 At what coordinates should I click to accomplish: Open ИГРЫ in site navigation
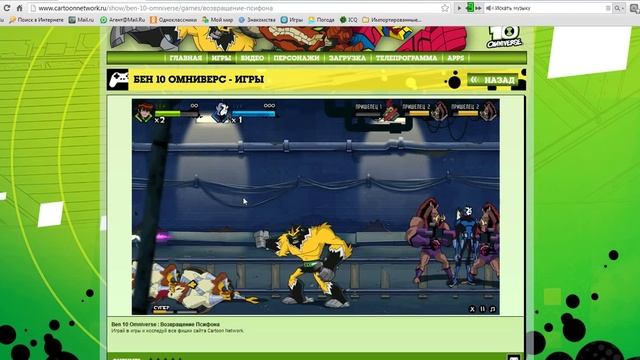(221, 58)
